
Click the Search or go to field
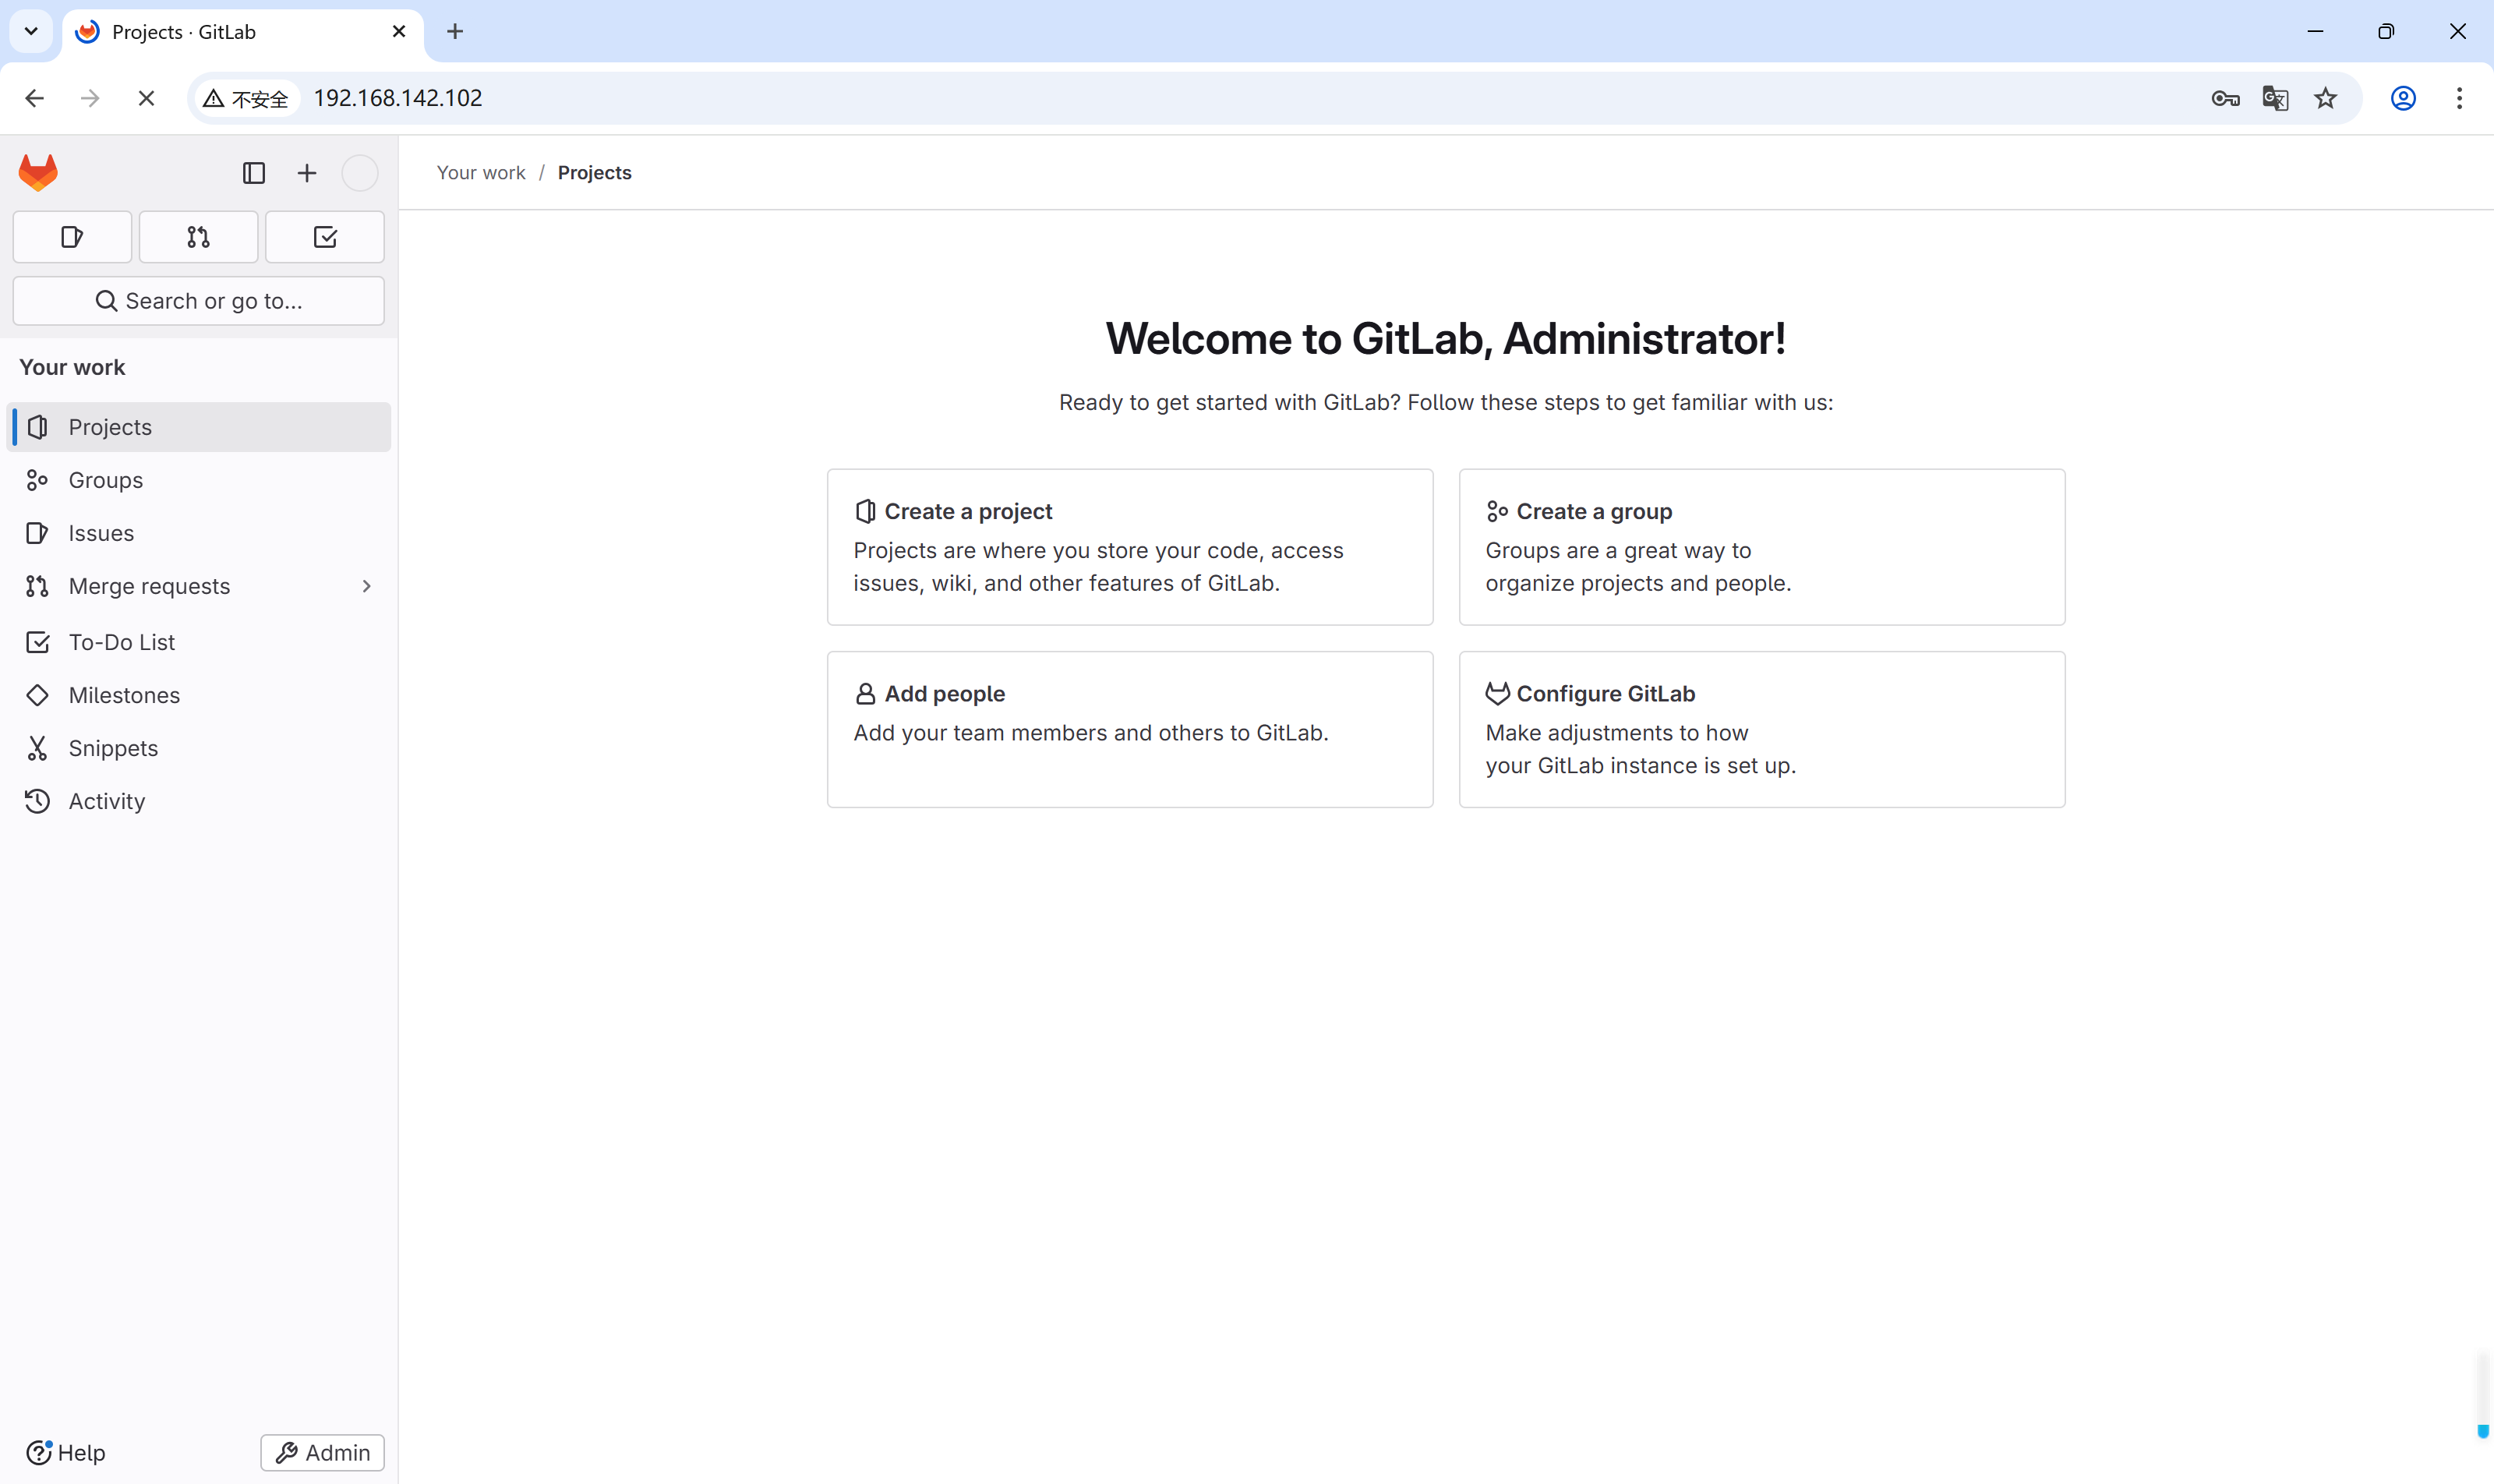198,301
